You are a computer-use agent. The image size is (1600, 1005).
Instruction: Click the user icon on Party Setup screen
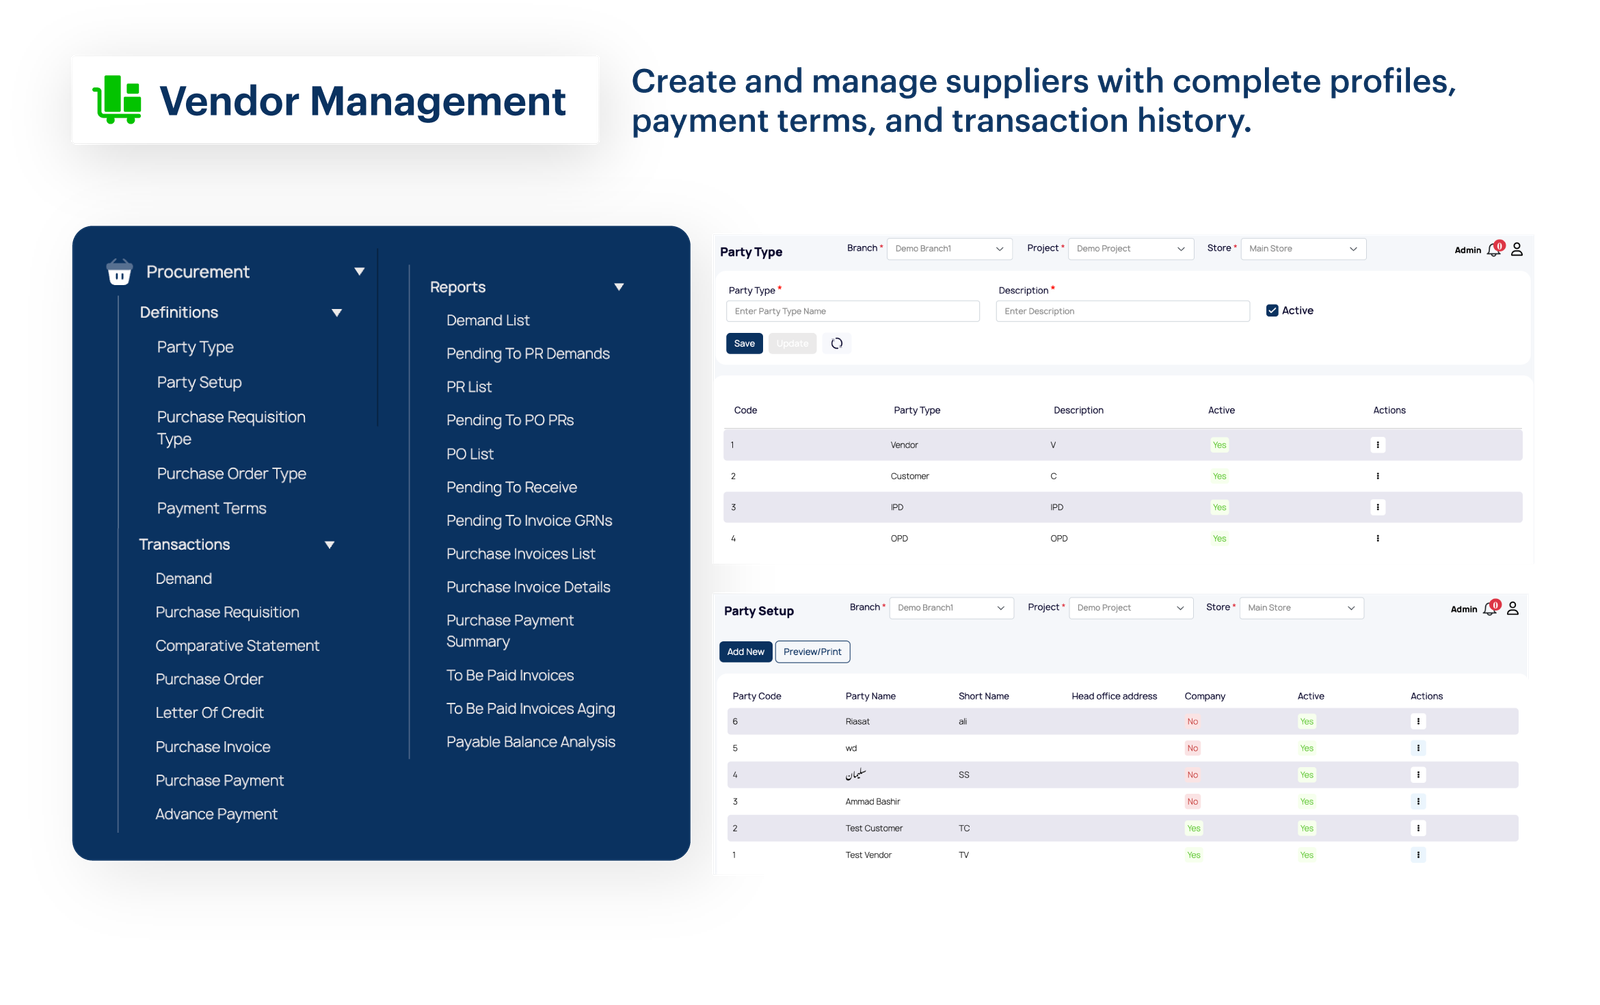(1512, 607)
